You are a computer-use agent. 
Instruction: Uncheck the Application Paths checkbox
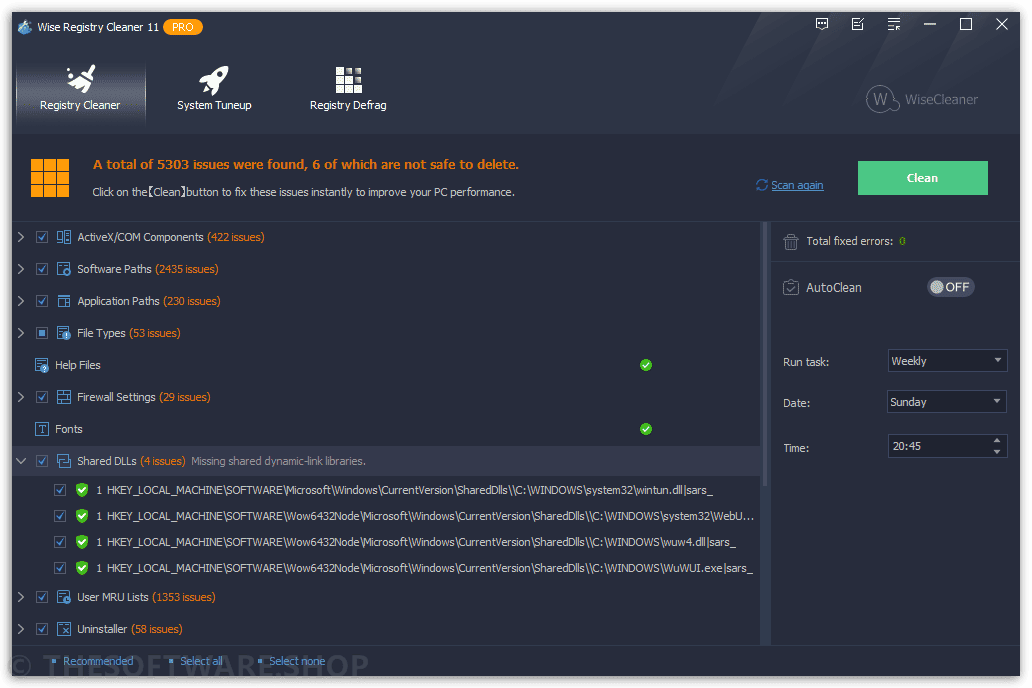pyautogui.click(x=42, y=301)
